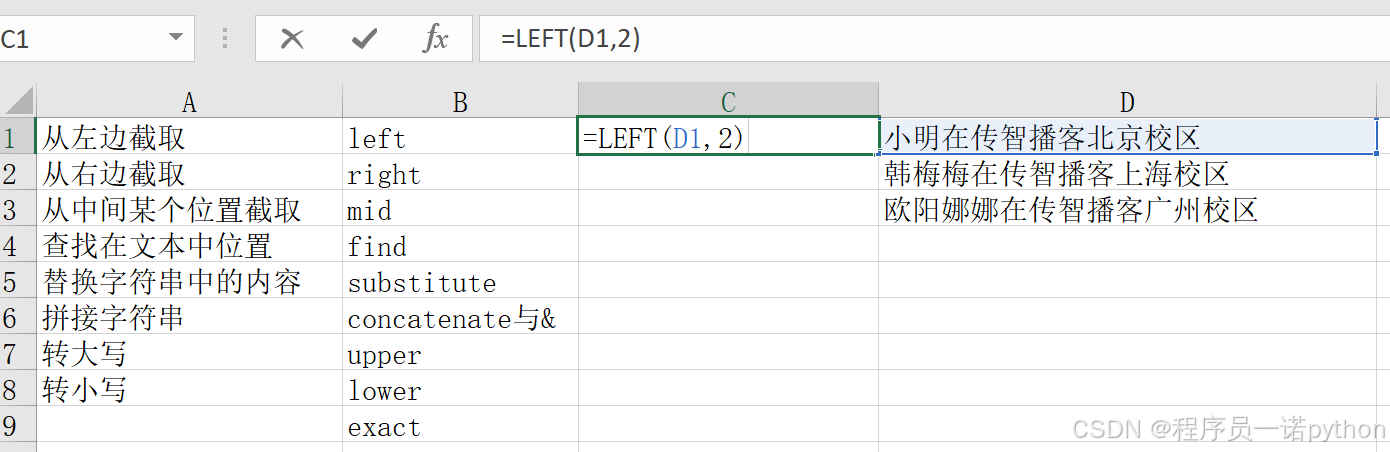Click the formula bar's three-dot resize handle
Viewport: 1390px width, 452px height.
pos(225,39)
